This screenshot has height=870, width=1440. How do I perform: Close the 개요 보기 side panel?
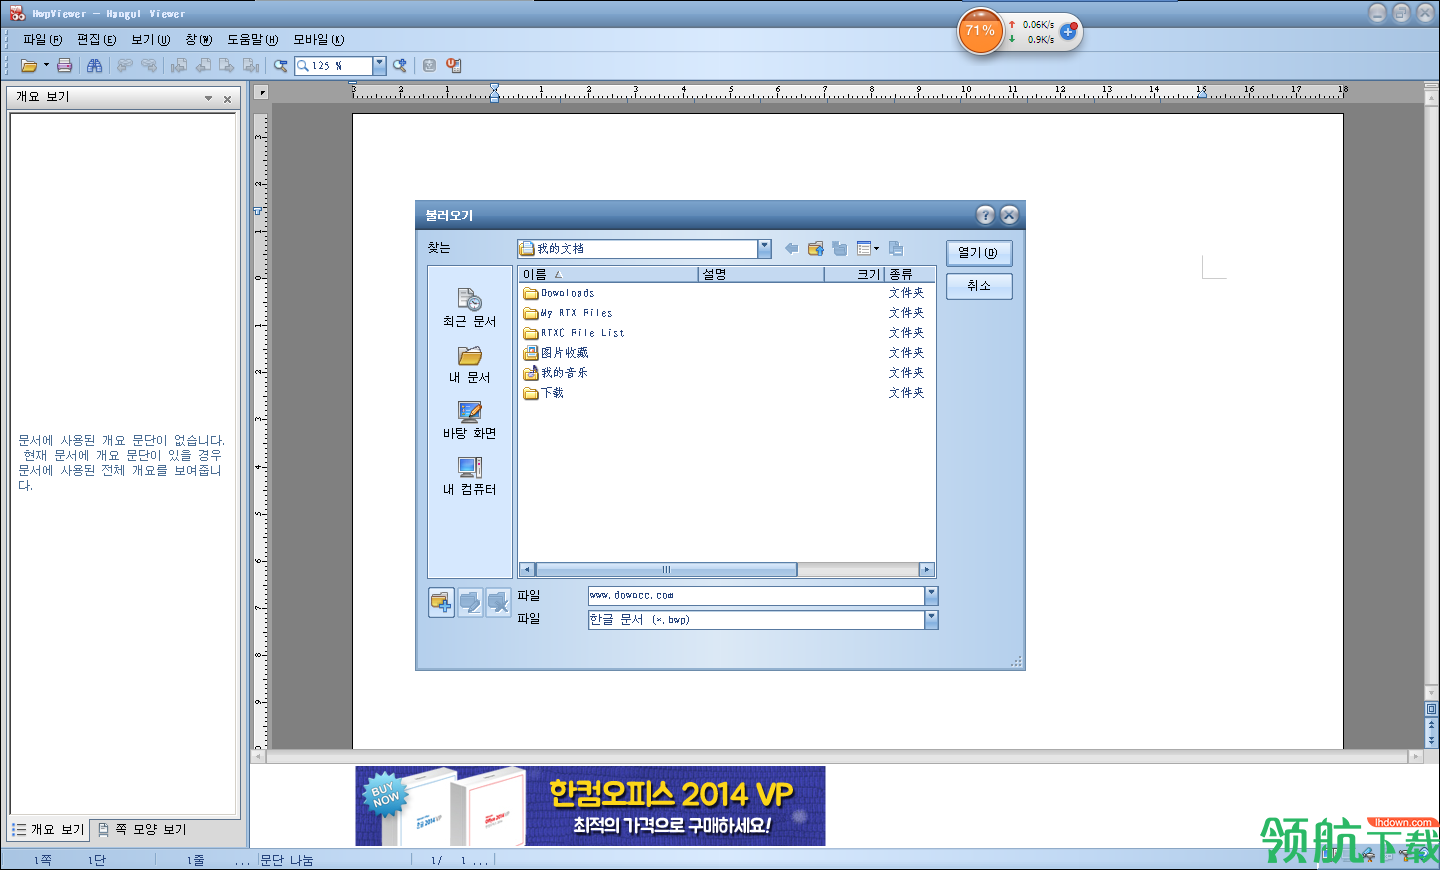coord(227,99)
